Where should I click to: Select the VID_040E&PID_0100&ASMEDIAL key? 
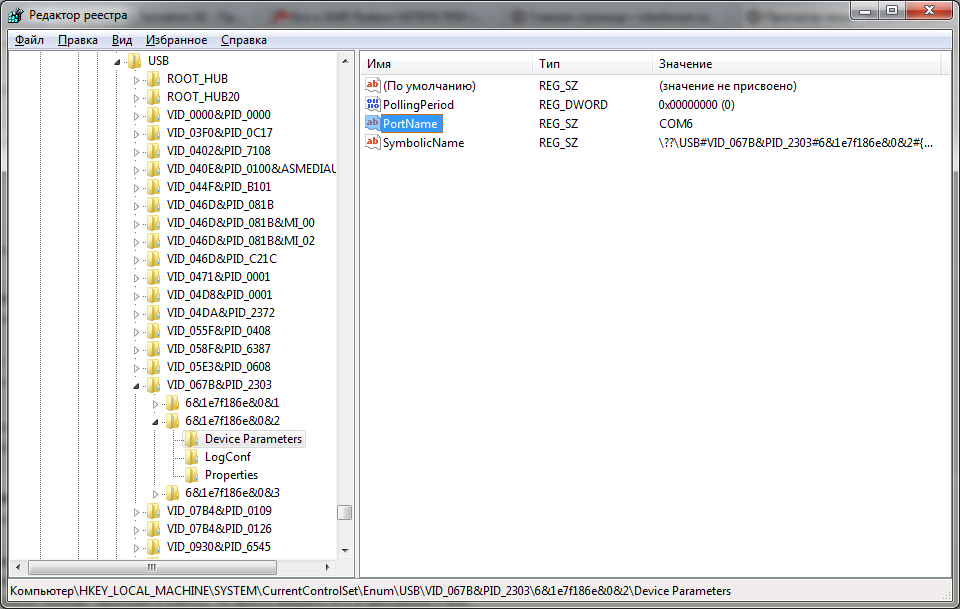coord(251,168)
